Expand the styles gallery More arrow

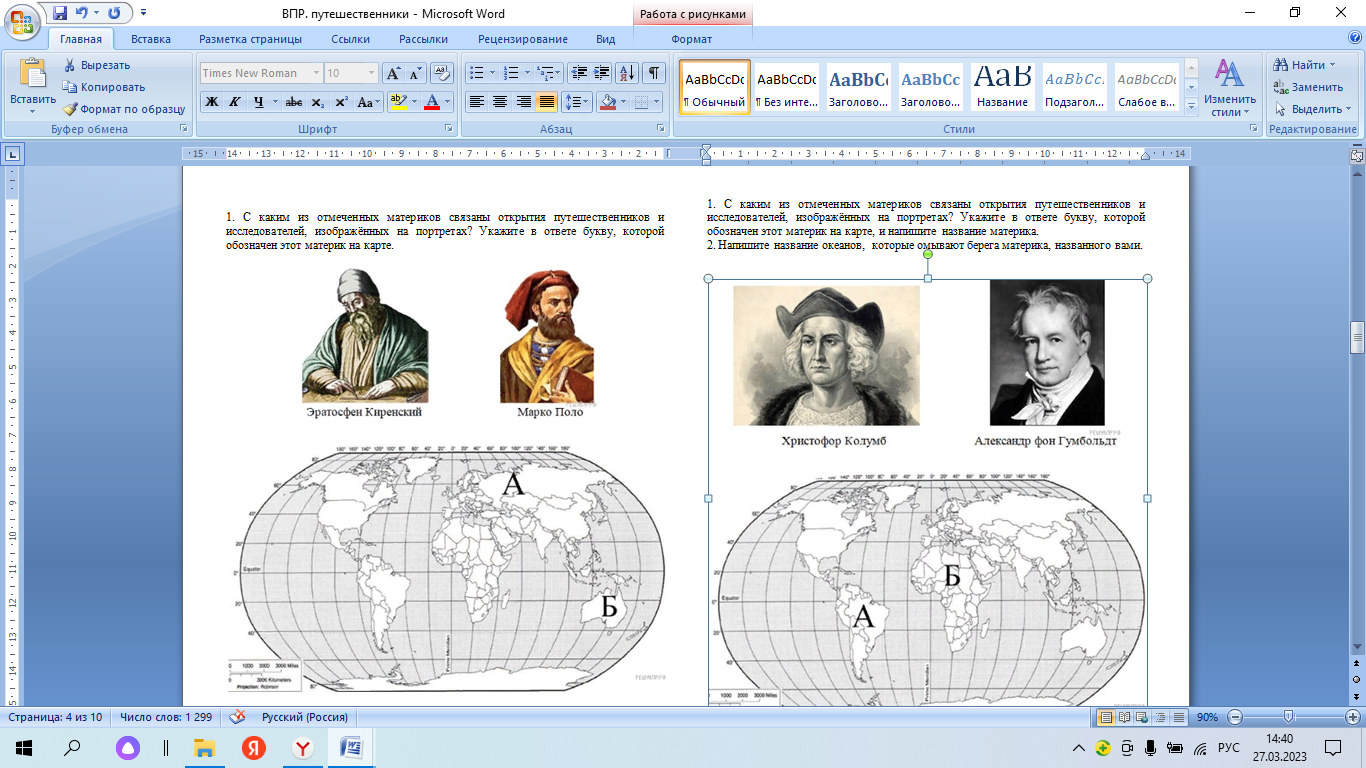tap(1191, 106)
